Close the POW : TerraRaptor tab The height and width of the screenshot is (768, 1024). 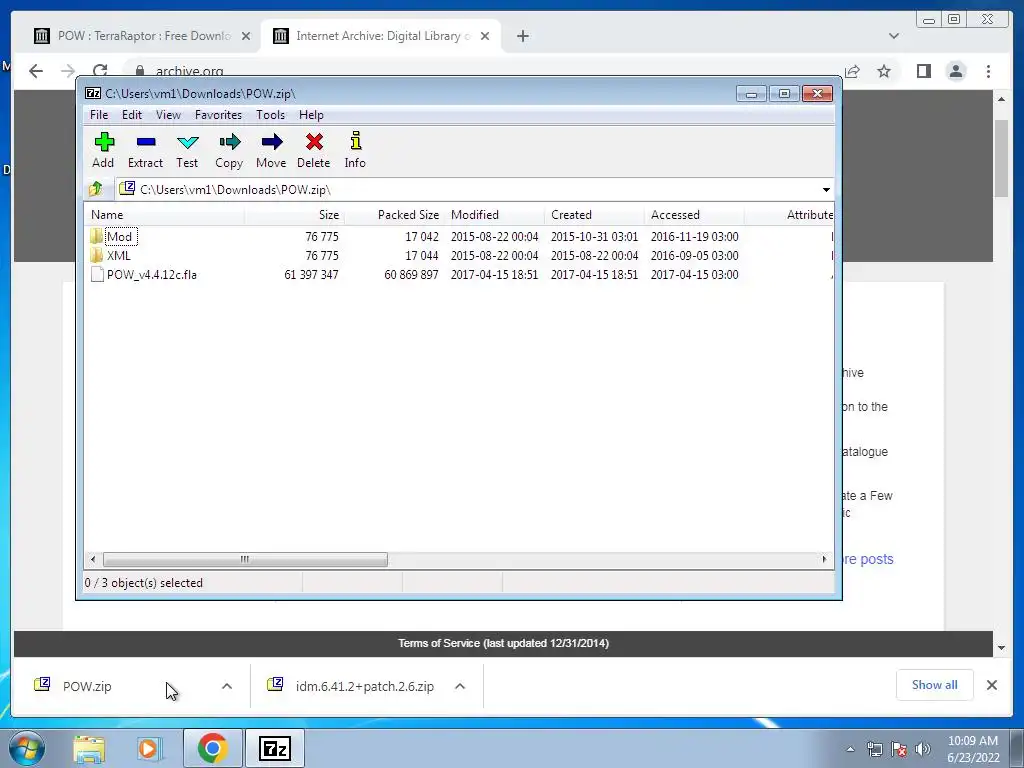246,36
